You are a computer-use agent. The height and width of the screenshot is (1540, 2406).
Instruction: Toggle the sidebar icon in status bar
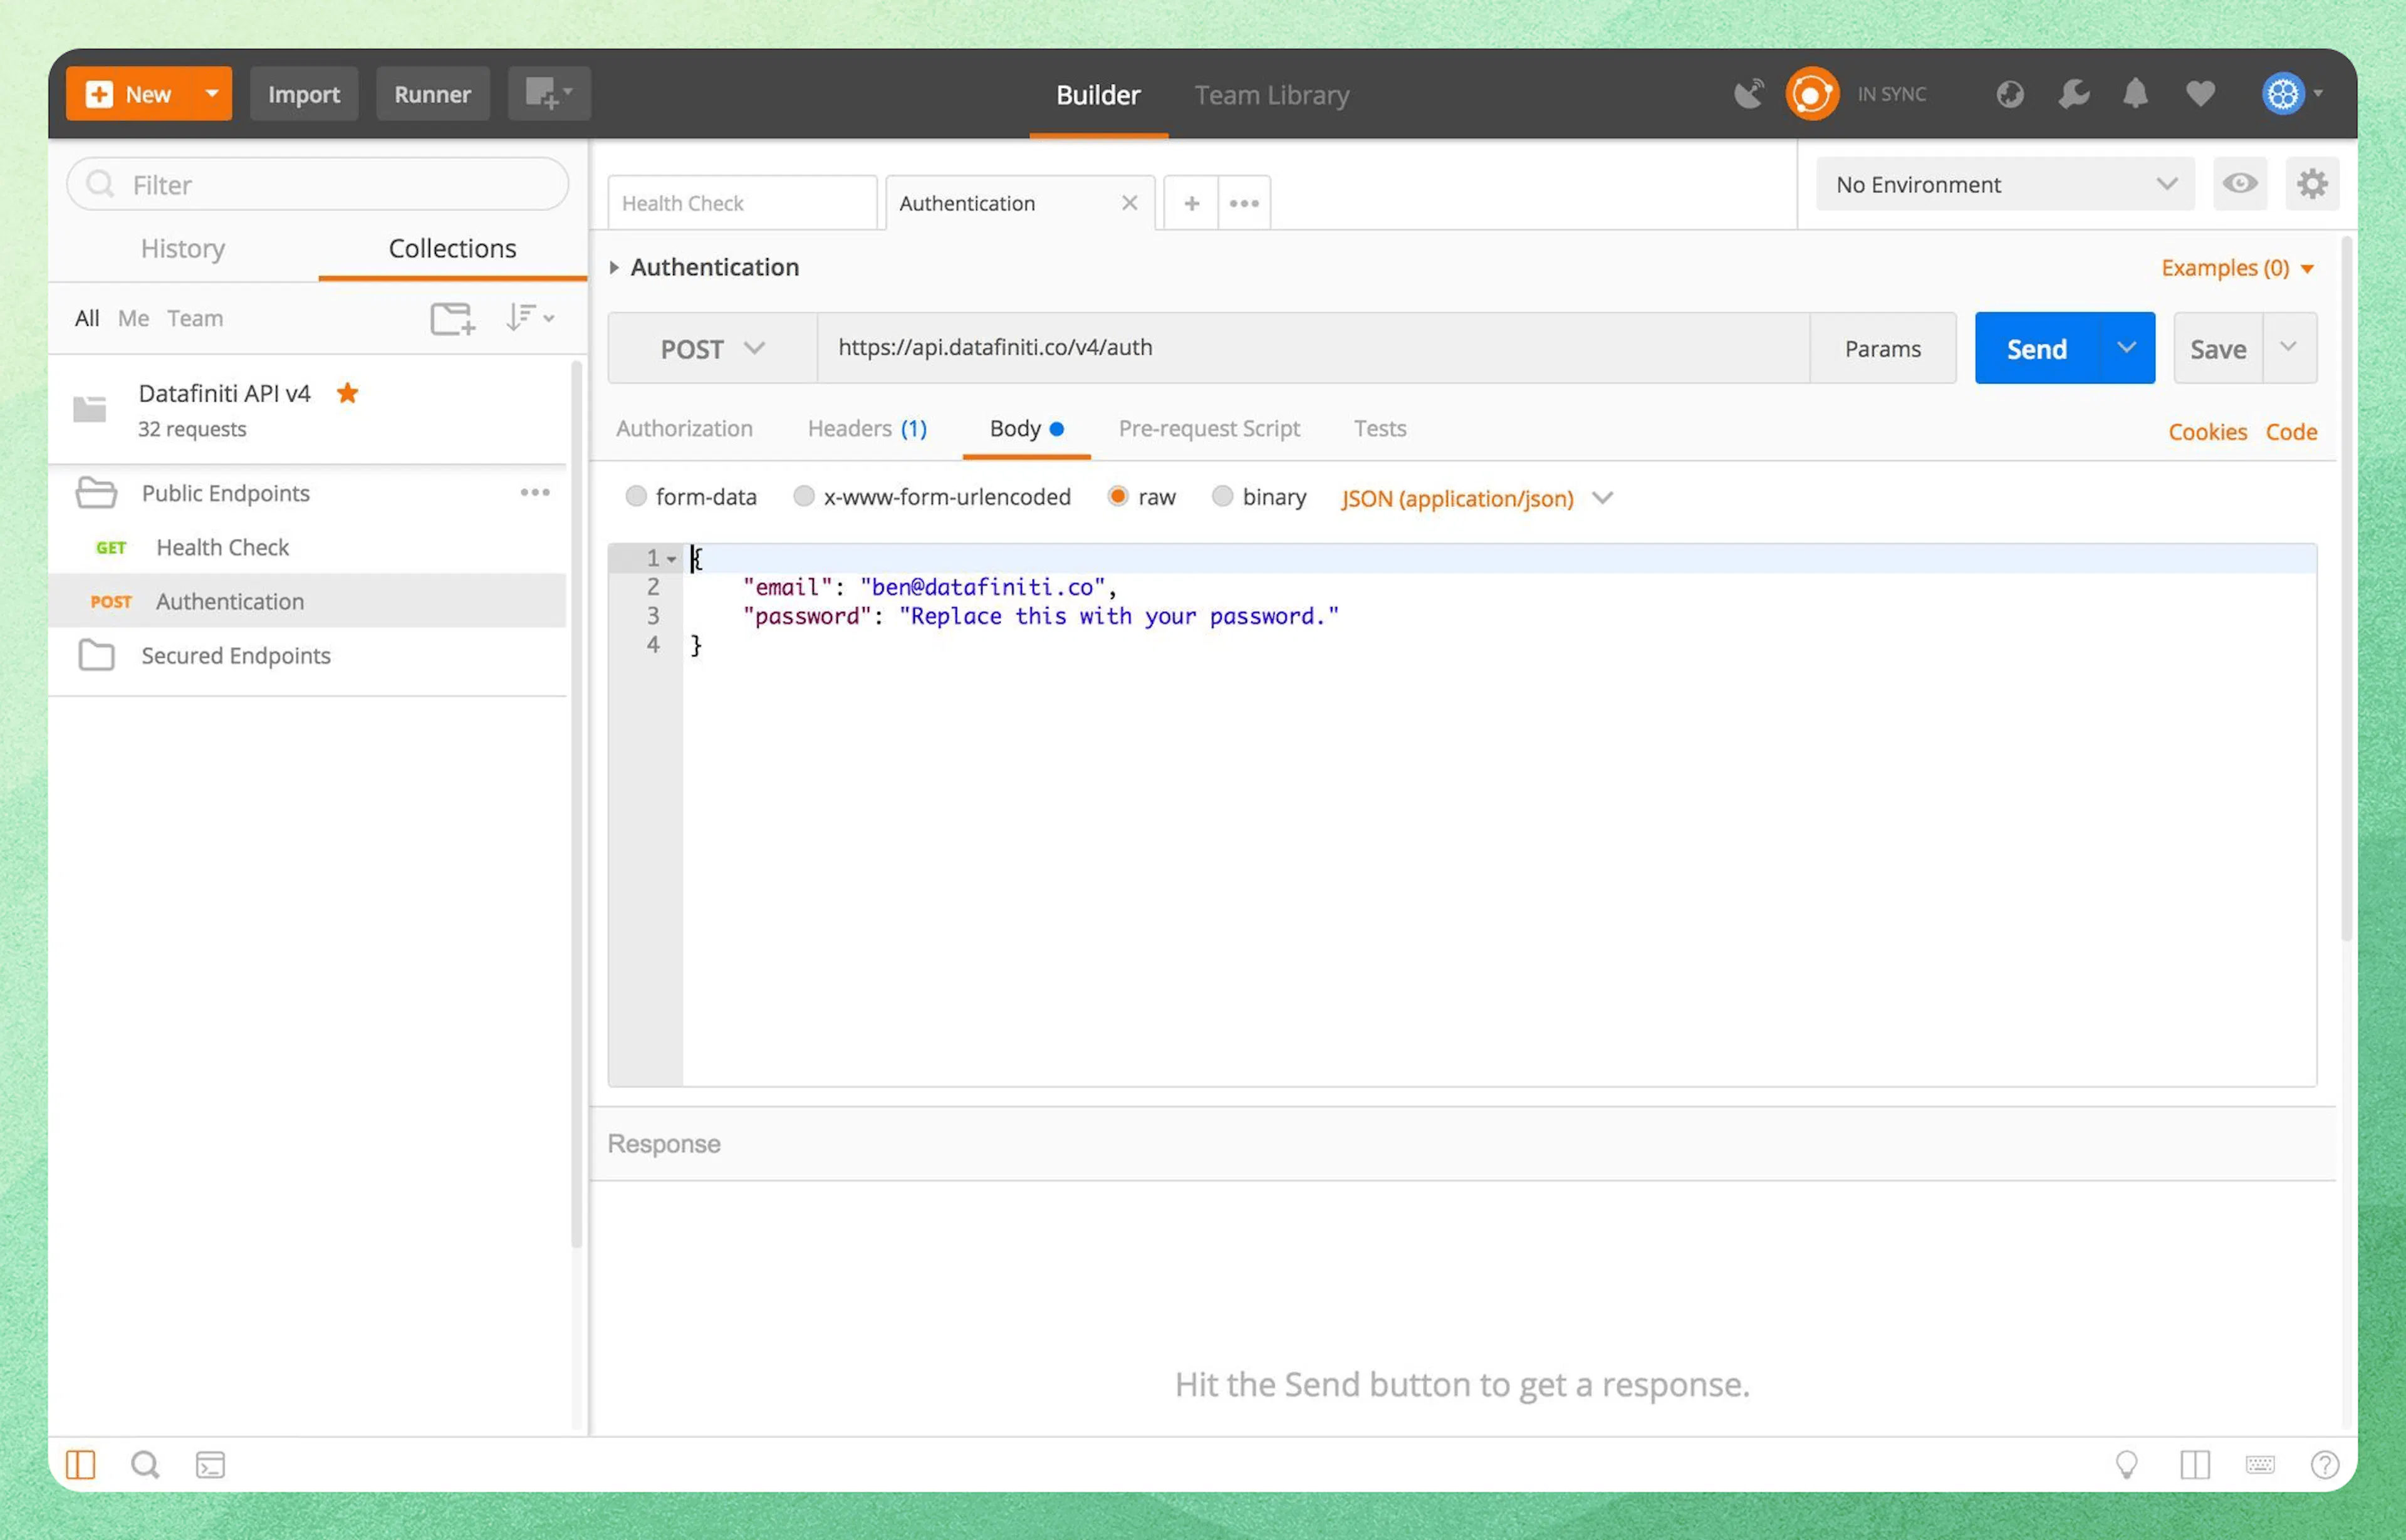[80, 1465]
